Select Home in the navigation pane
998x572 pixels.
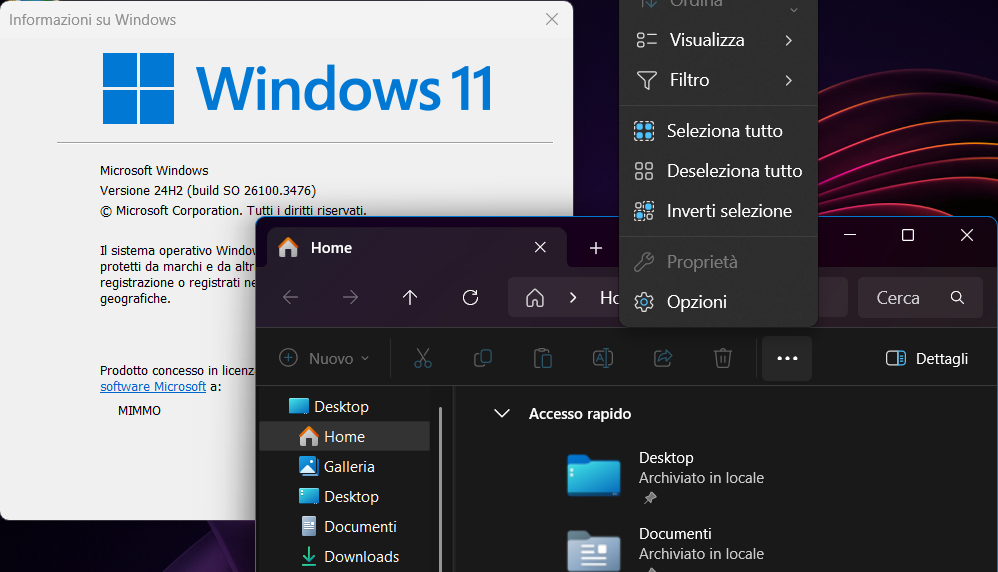click(345, 436)
